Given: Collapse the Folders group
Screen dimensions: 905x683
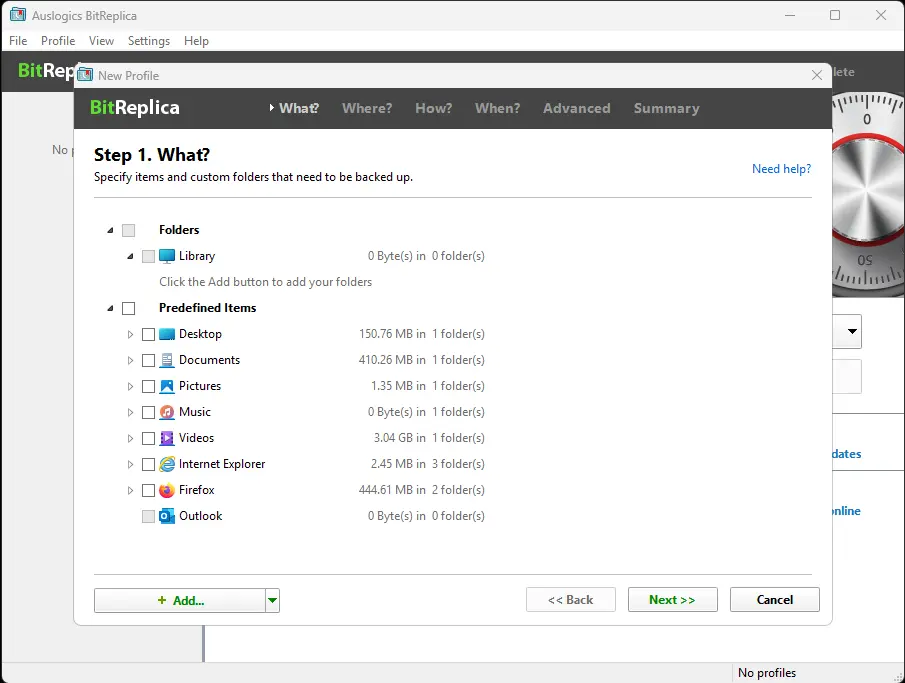Looking at the screenshot, I should 110,230.
